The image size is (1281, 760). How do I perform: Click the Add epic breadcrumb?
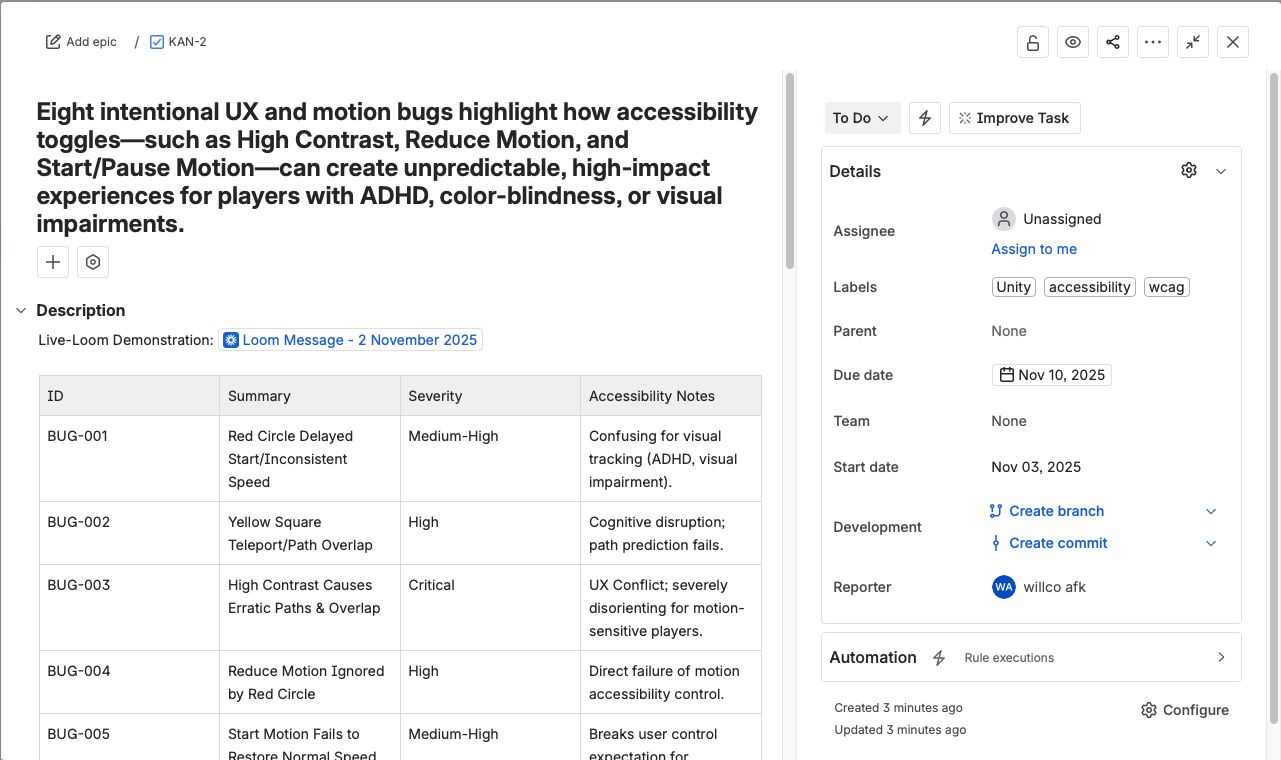[x=82, y=42]
